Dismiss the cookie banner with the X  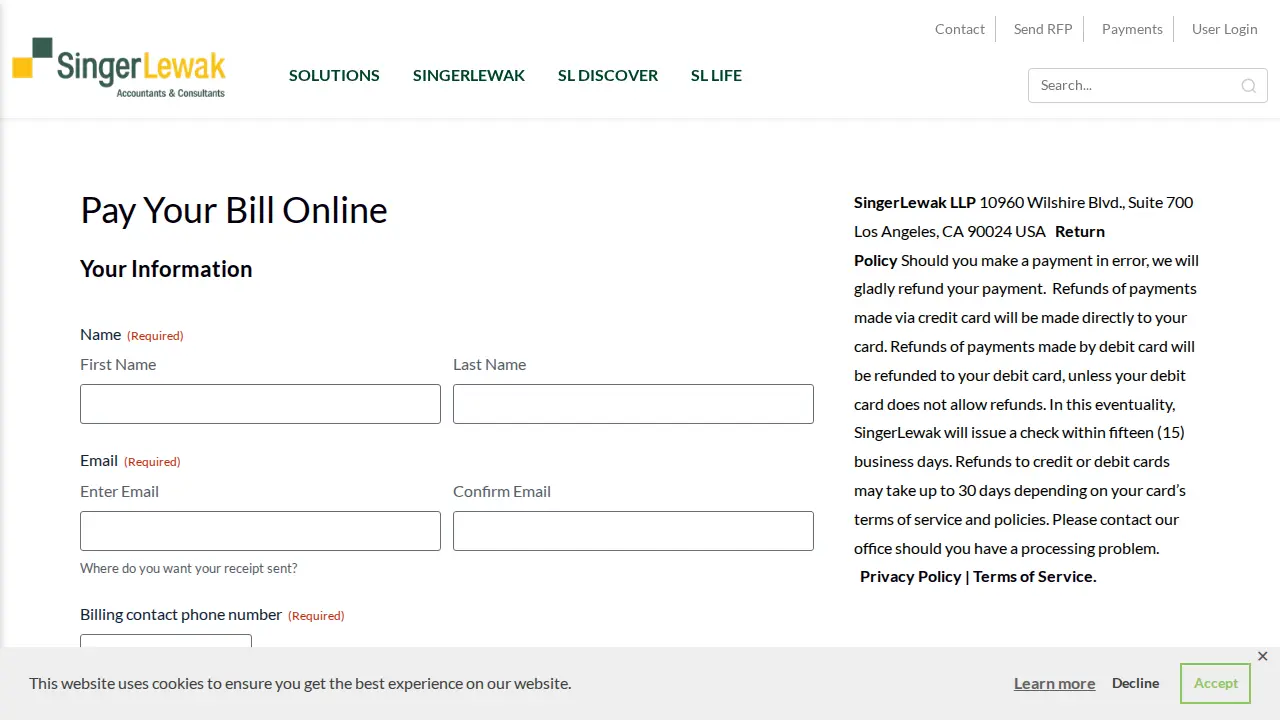[1262, 657]
